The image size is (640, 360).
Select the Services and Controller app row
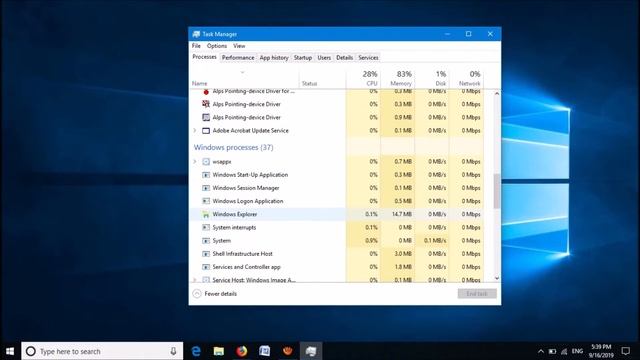[337, 267]
